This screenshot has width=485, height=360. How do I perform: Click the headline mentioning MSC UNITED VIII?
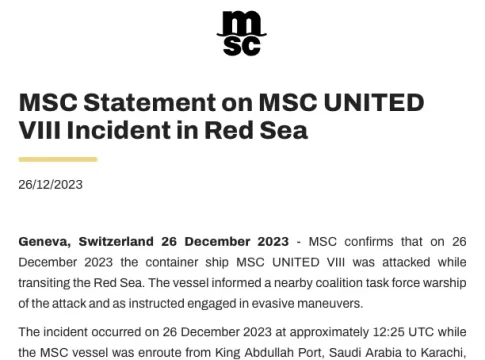[x=221, y=116]
